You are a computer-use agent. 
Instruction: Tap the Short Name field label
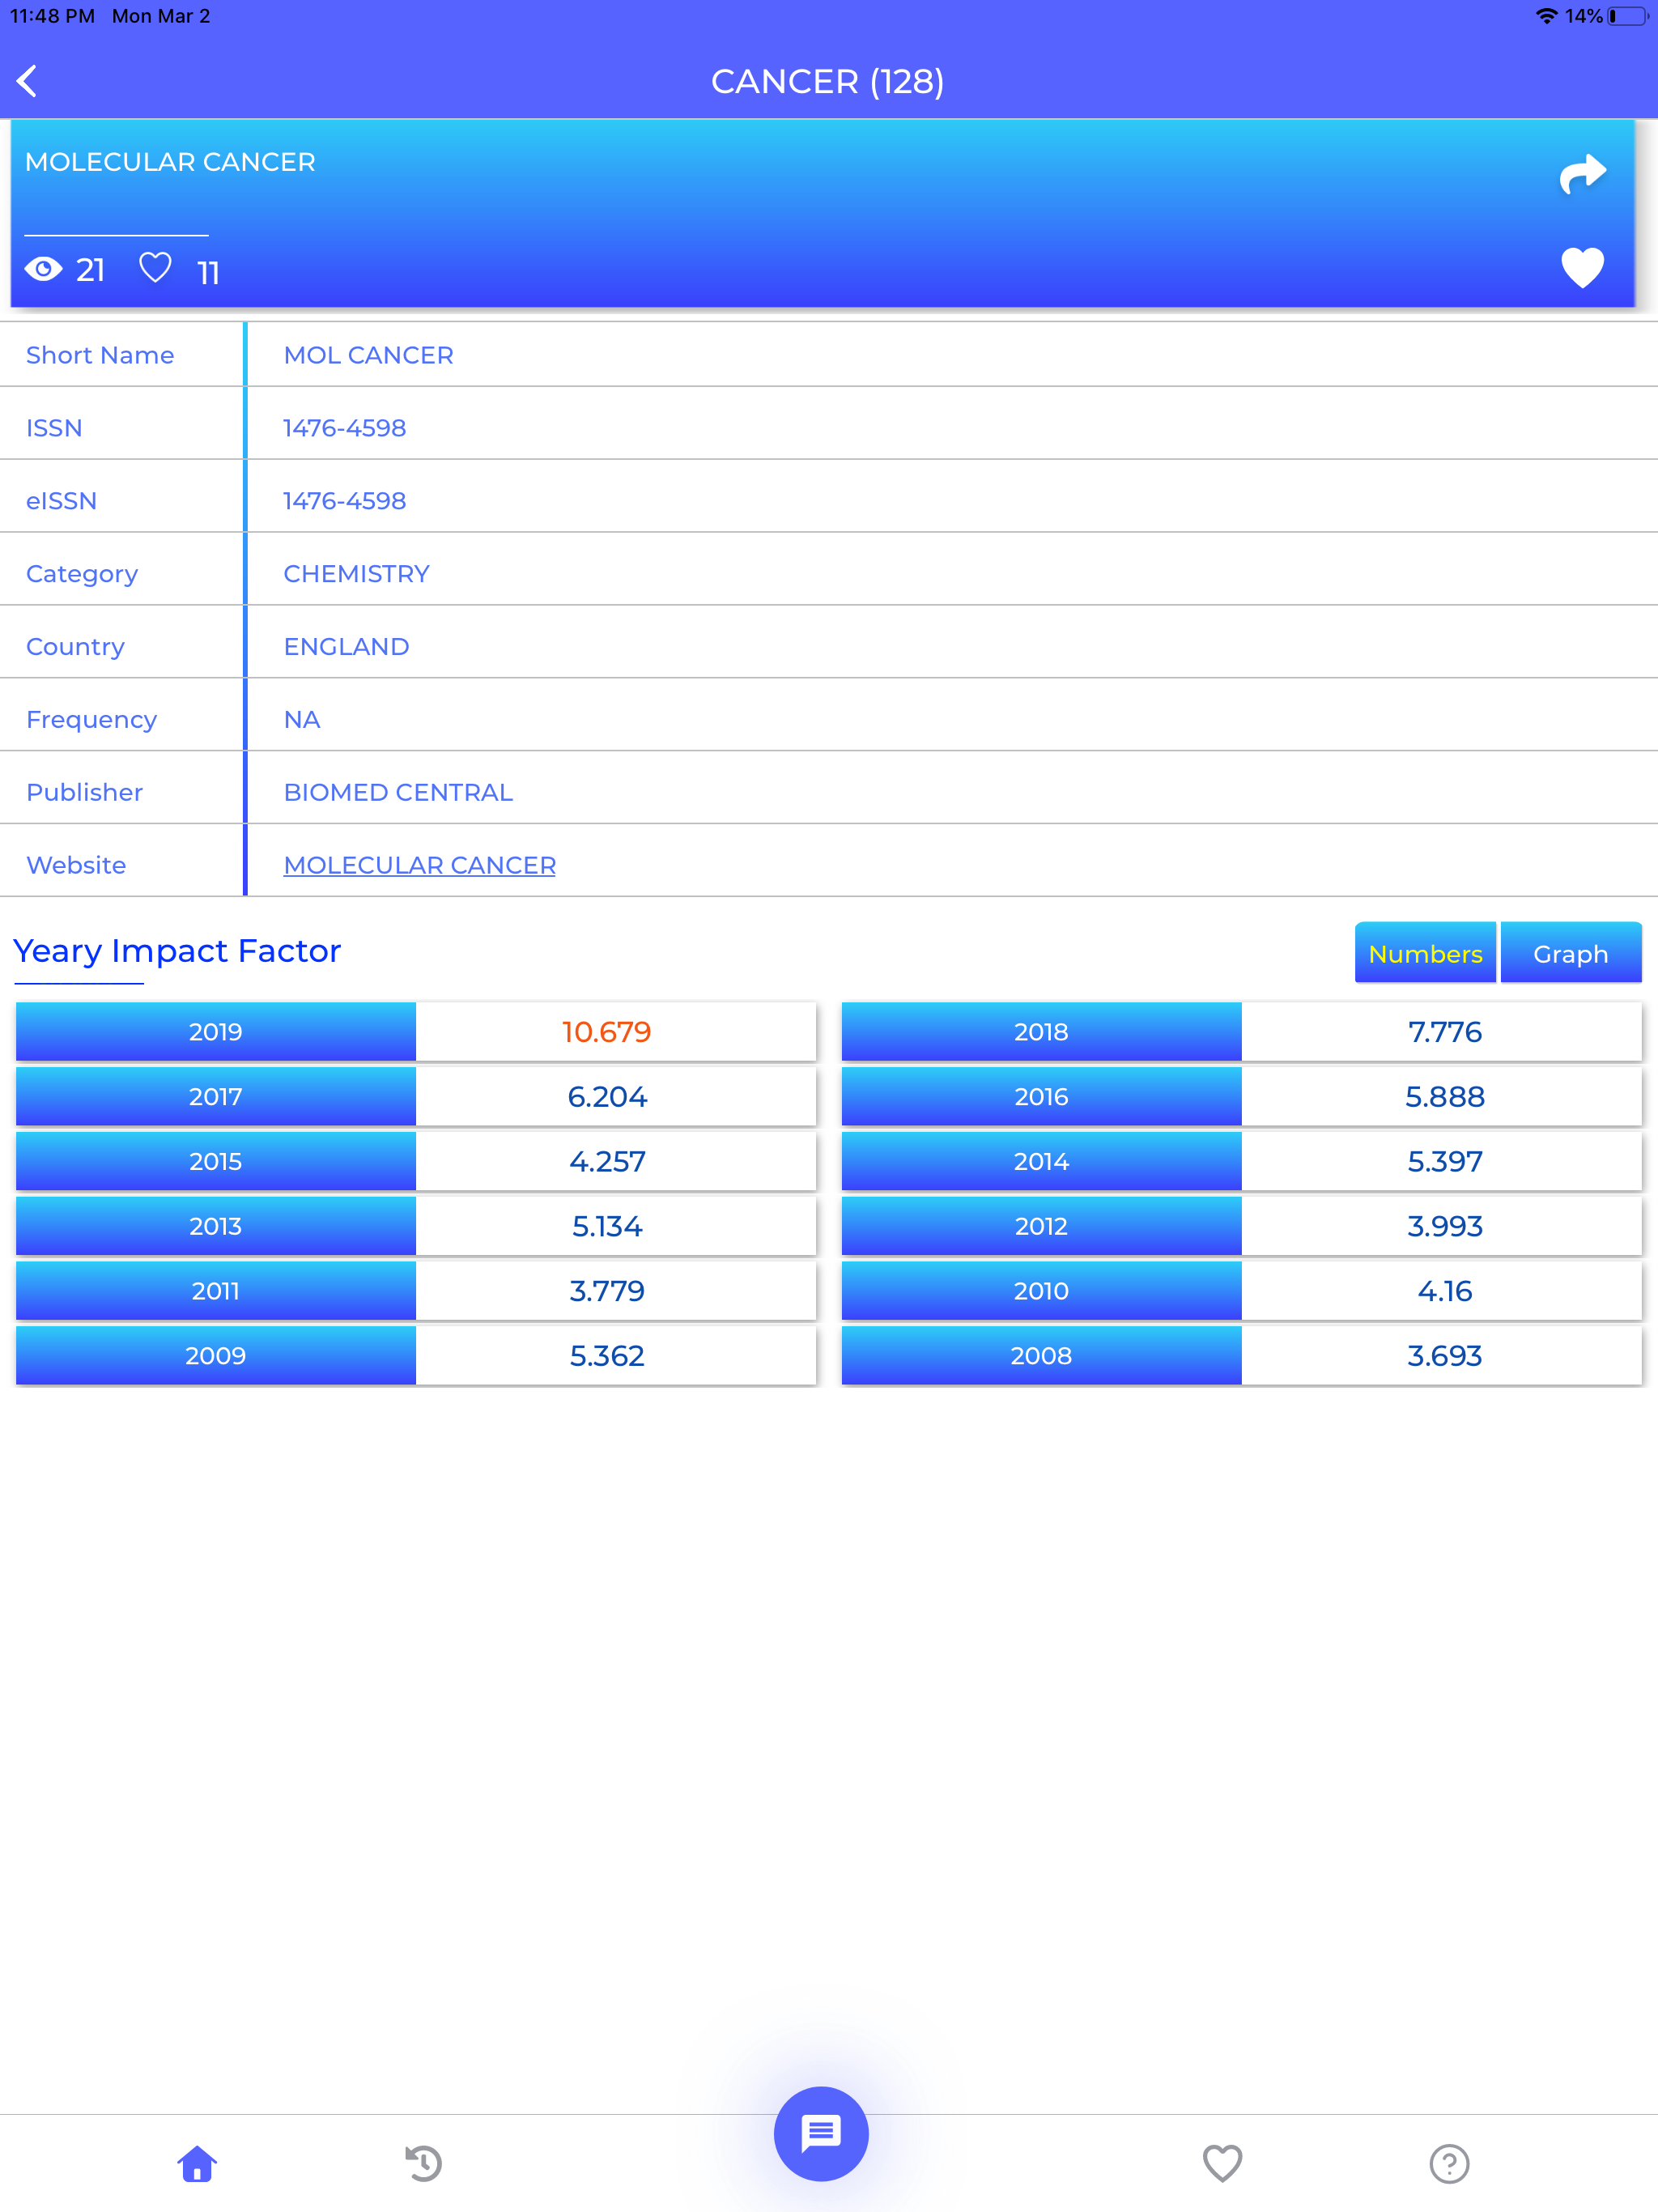pyautogui.click(x=100, y=355)
